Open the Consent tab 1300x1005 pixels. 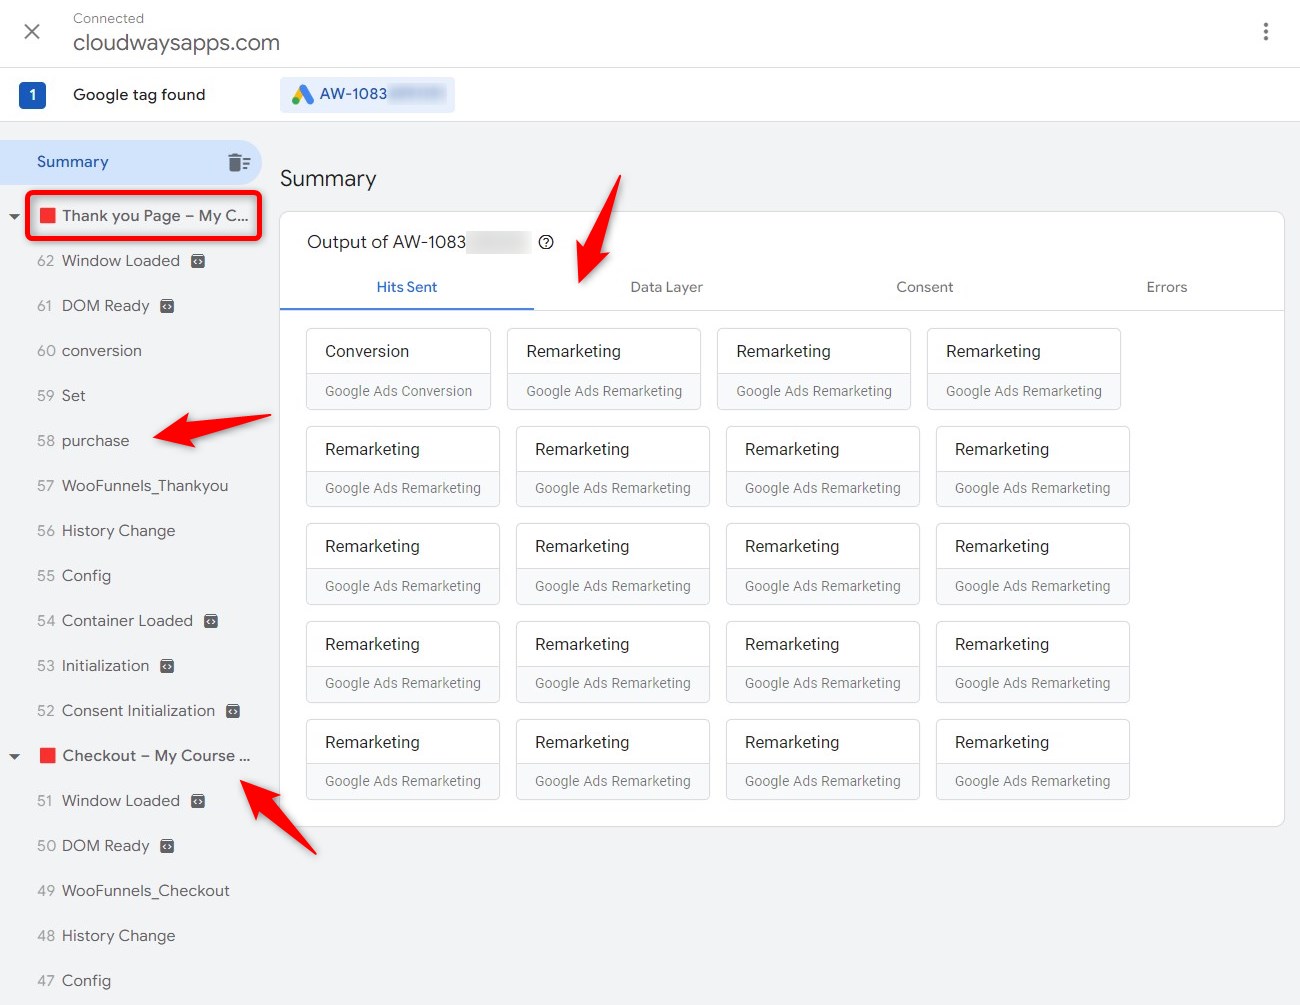point(924,287)
